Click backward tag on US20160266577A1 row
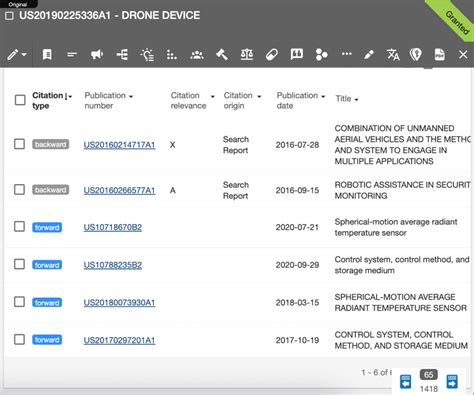The width and height of the screenshot is (474, 395). point(51,190)
